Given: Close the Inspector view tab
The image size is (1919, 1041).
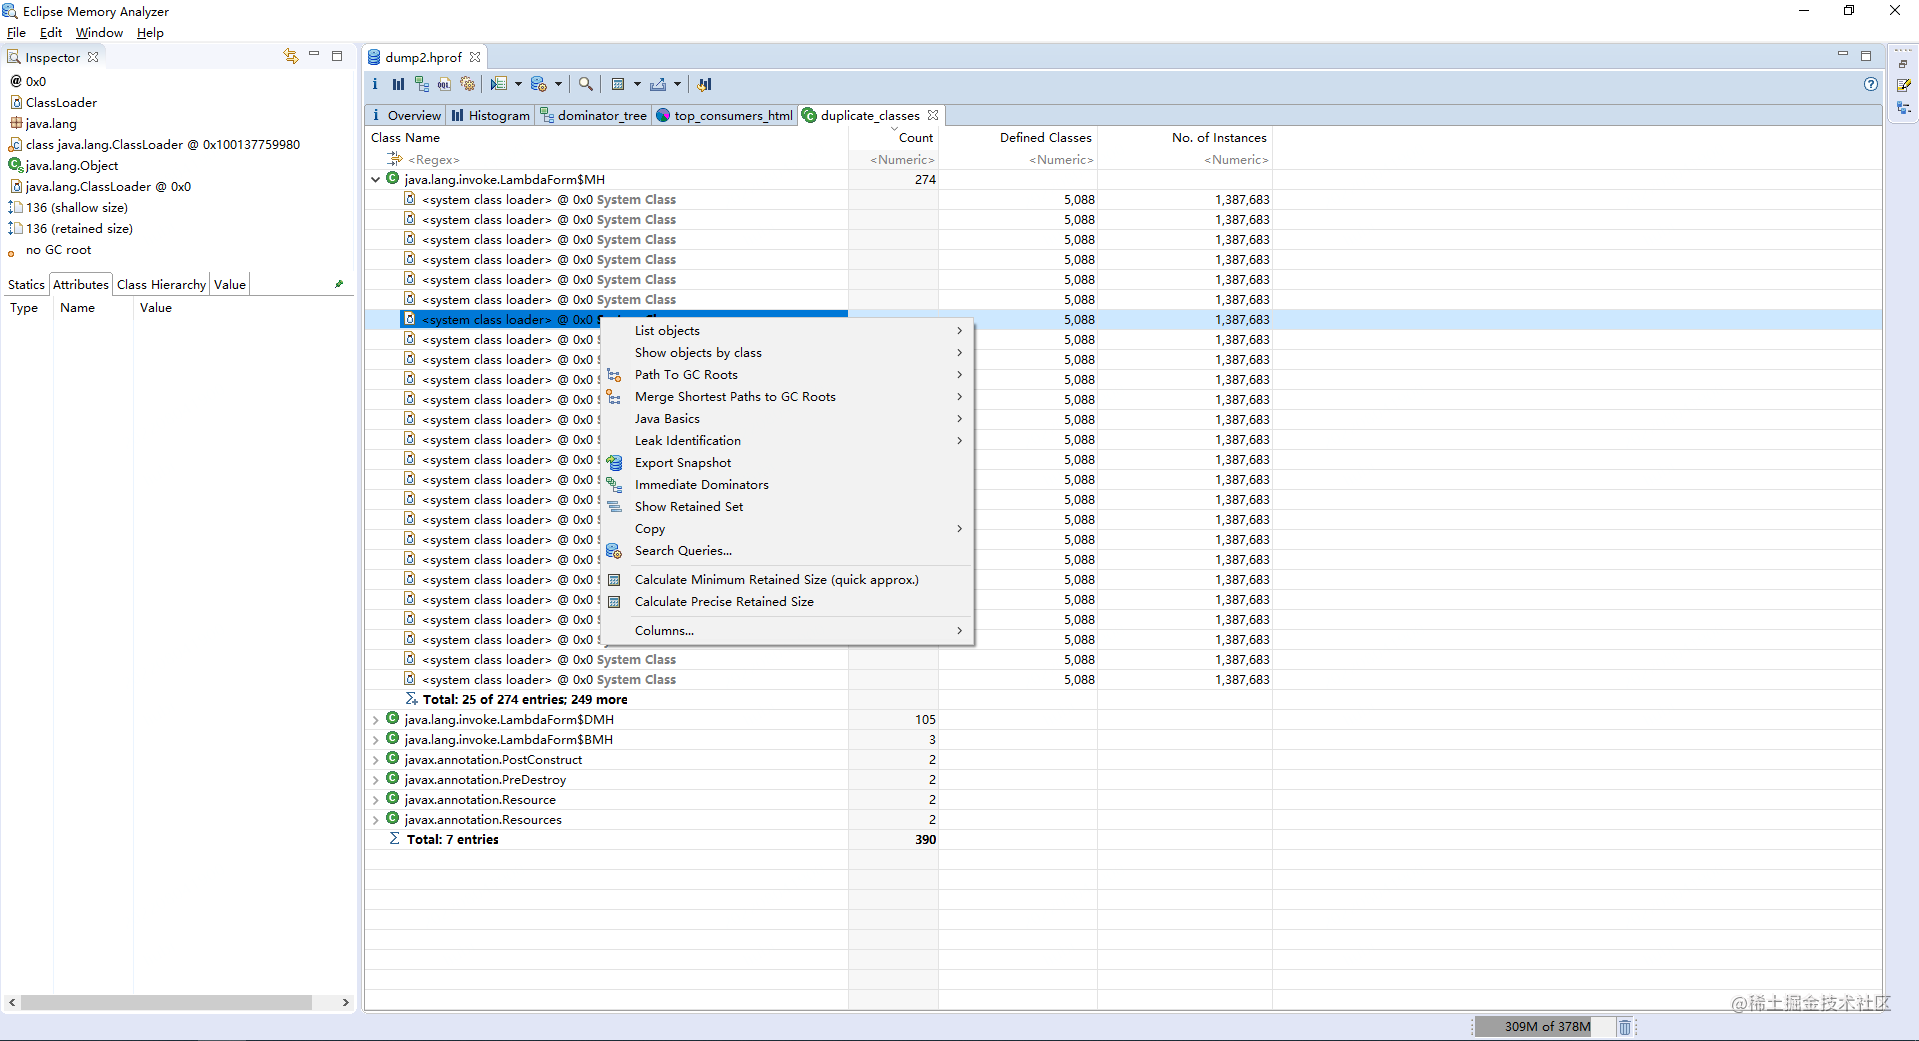Looking at the screenshot, I should point(93,57).
